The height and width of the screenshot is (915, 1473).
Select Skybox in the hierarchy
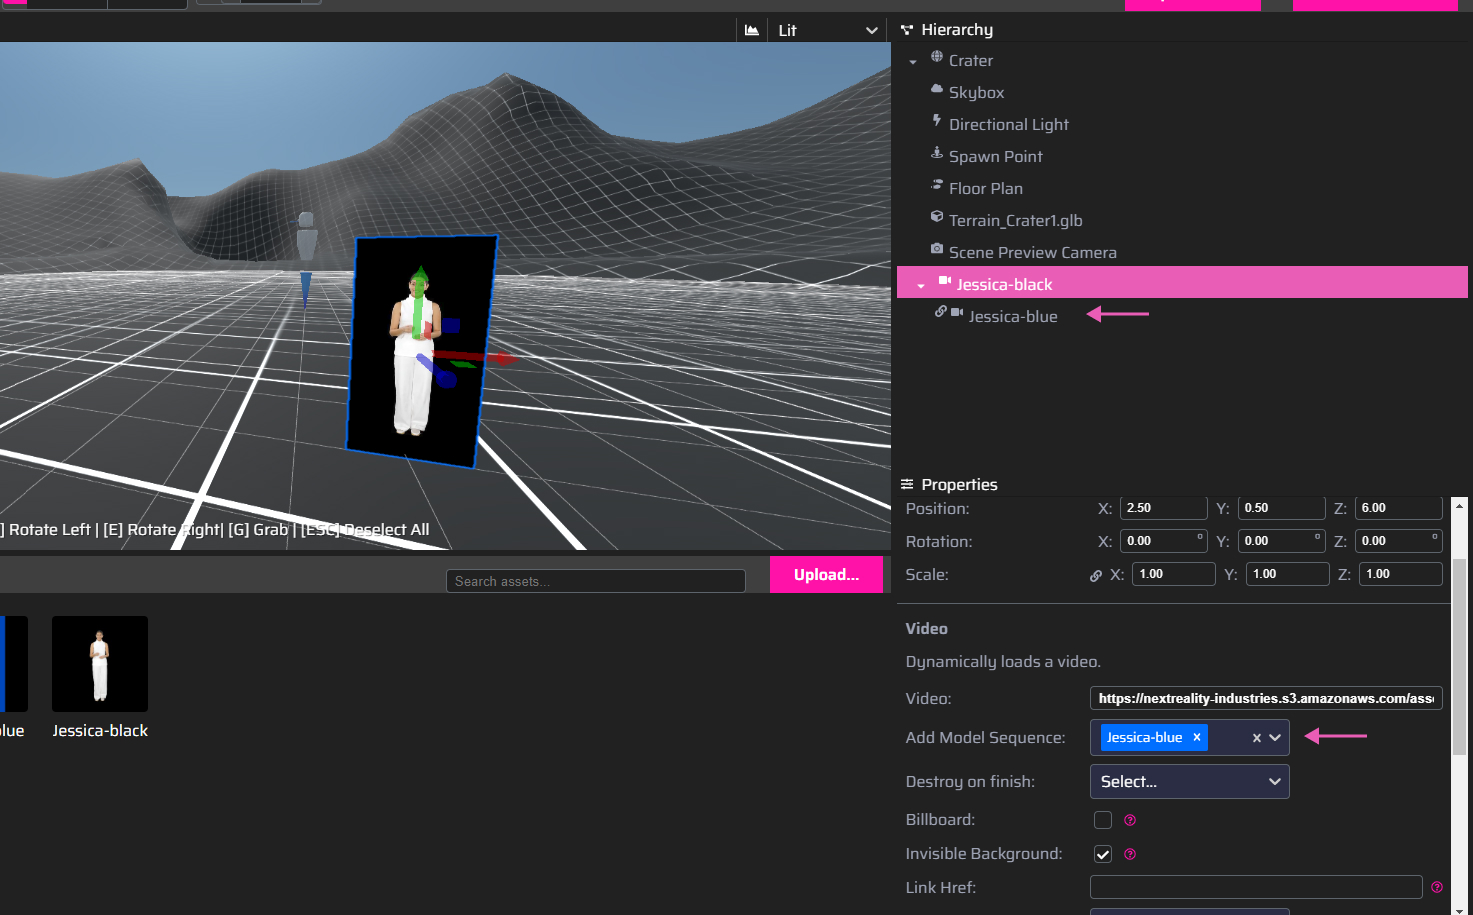point(976,93)
